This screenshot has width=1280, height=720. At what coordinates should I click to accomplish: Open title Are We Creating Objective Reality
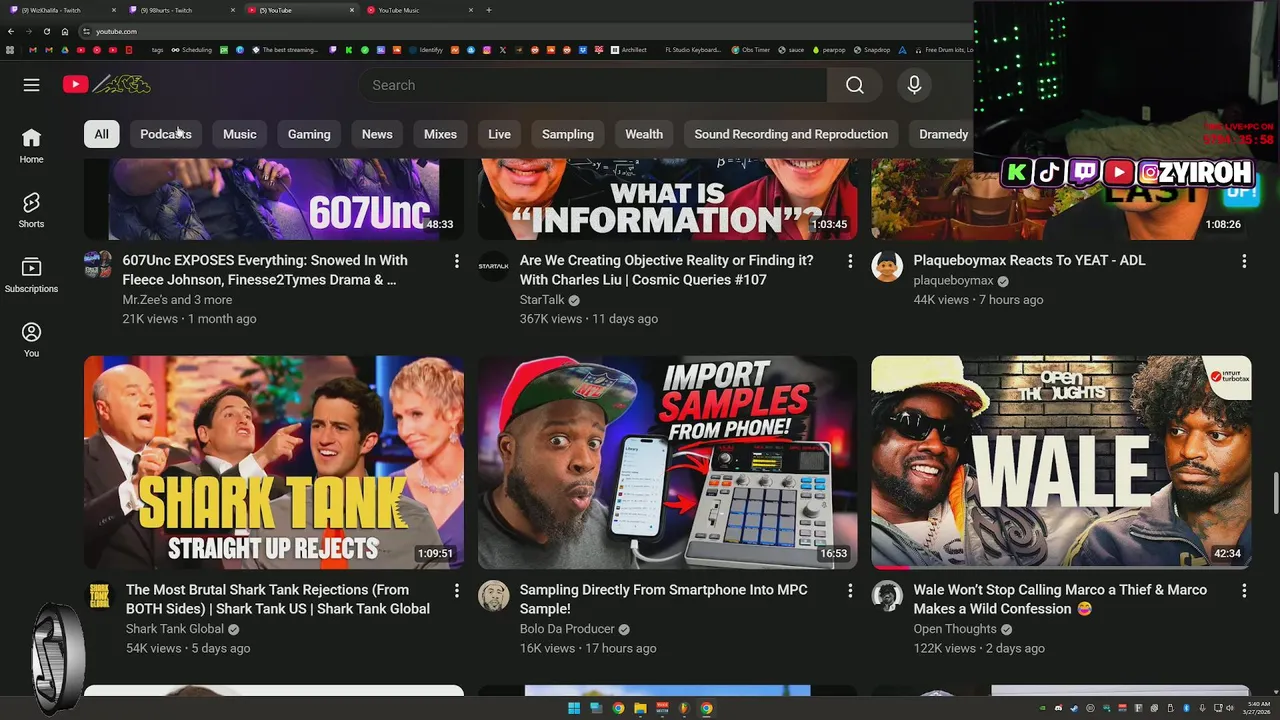pyautogui.click(x=666, y=270)
